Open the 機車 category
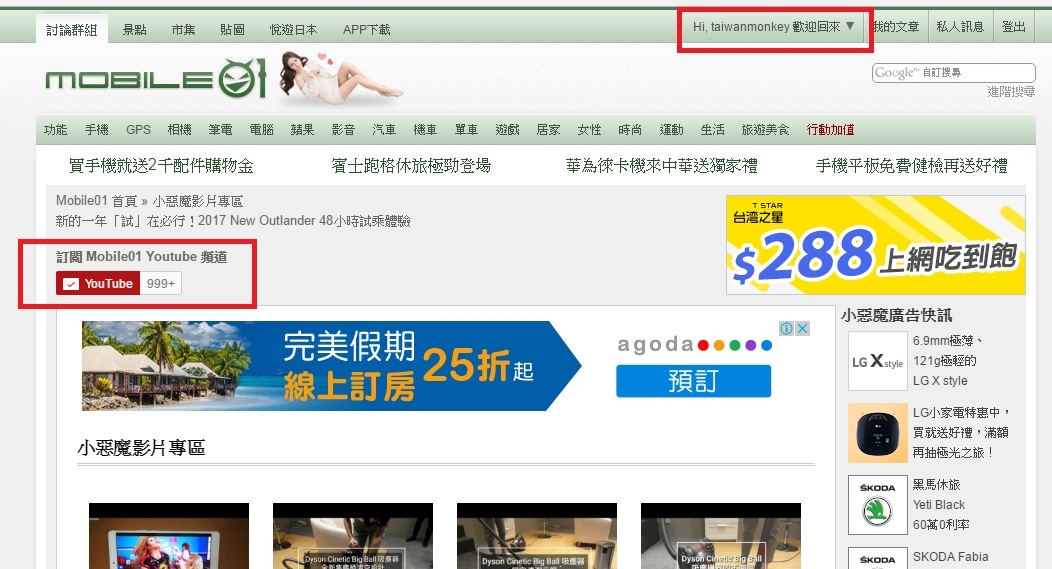Screen dimensions: 1052x569 click(x=425, y=130)
